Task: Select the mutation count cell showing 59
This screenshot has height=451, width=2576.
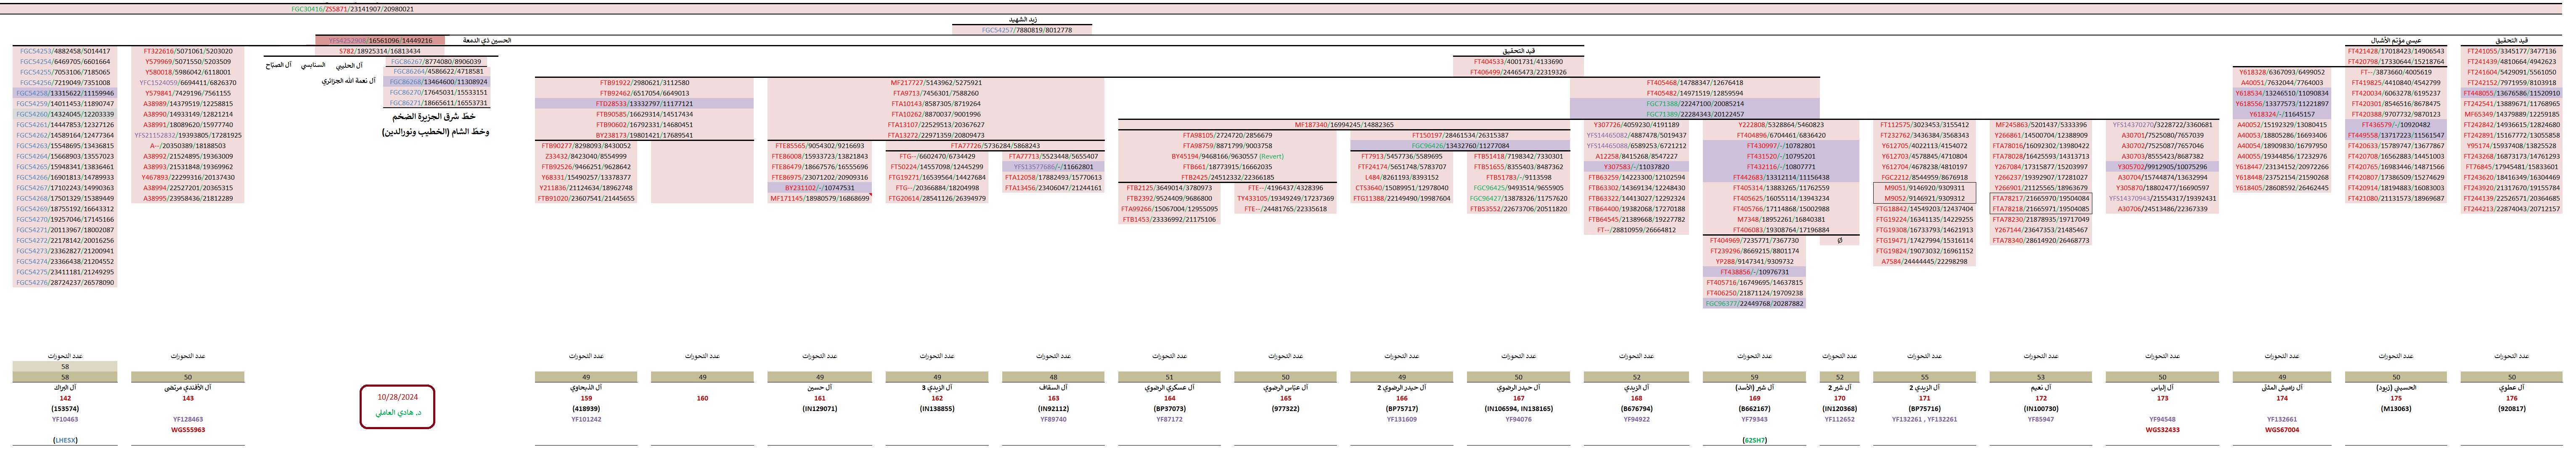Action: coord(1754,377)
